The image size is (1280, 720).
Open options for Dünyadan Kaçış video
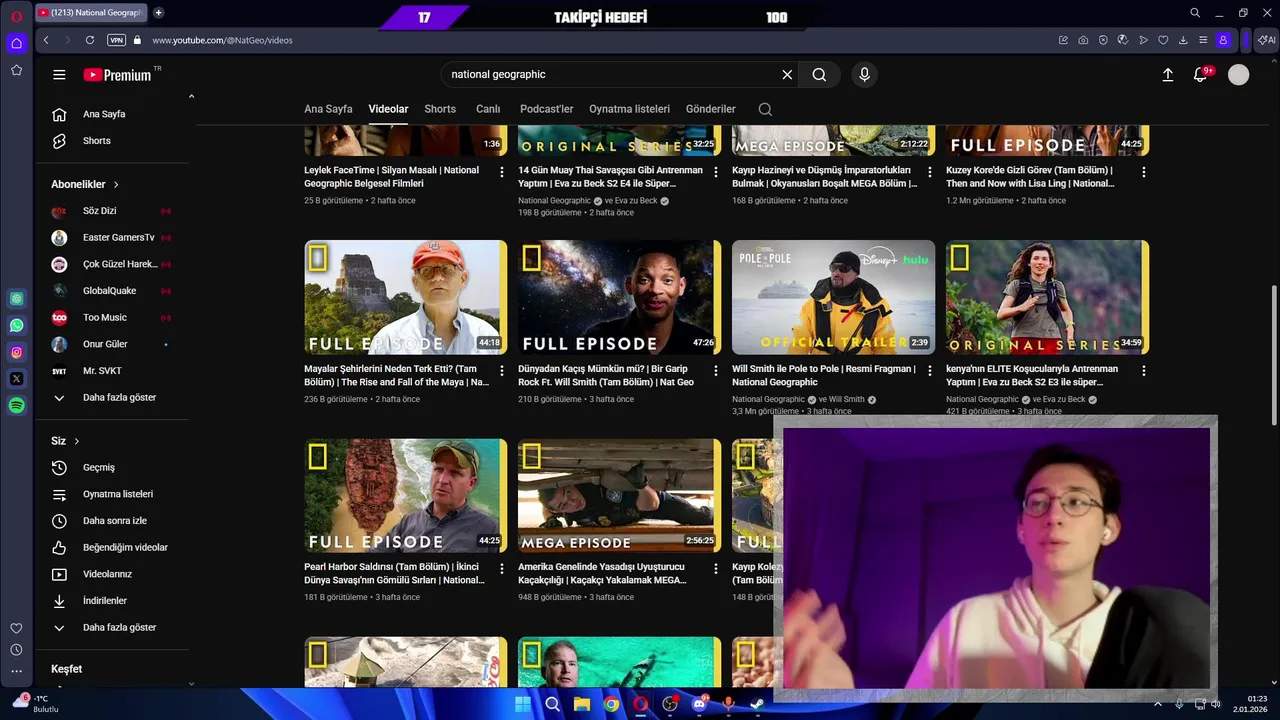pyautogui.click(x=716, y=371)
